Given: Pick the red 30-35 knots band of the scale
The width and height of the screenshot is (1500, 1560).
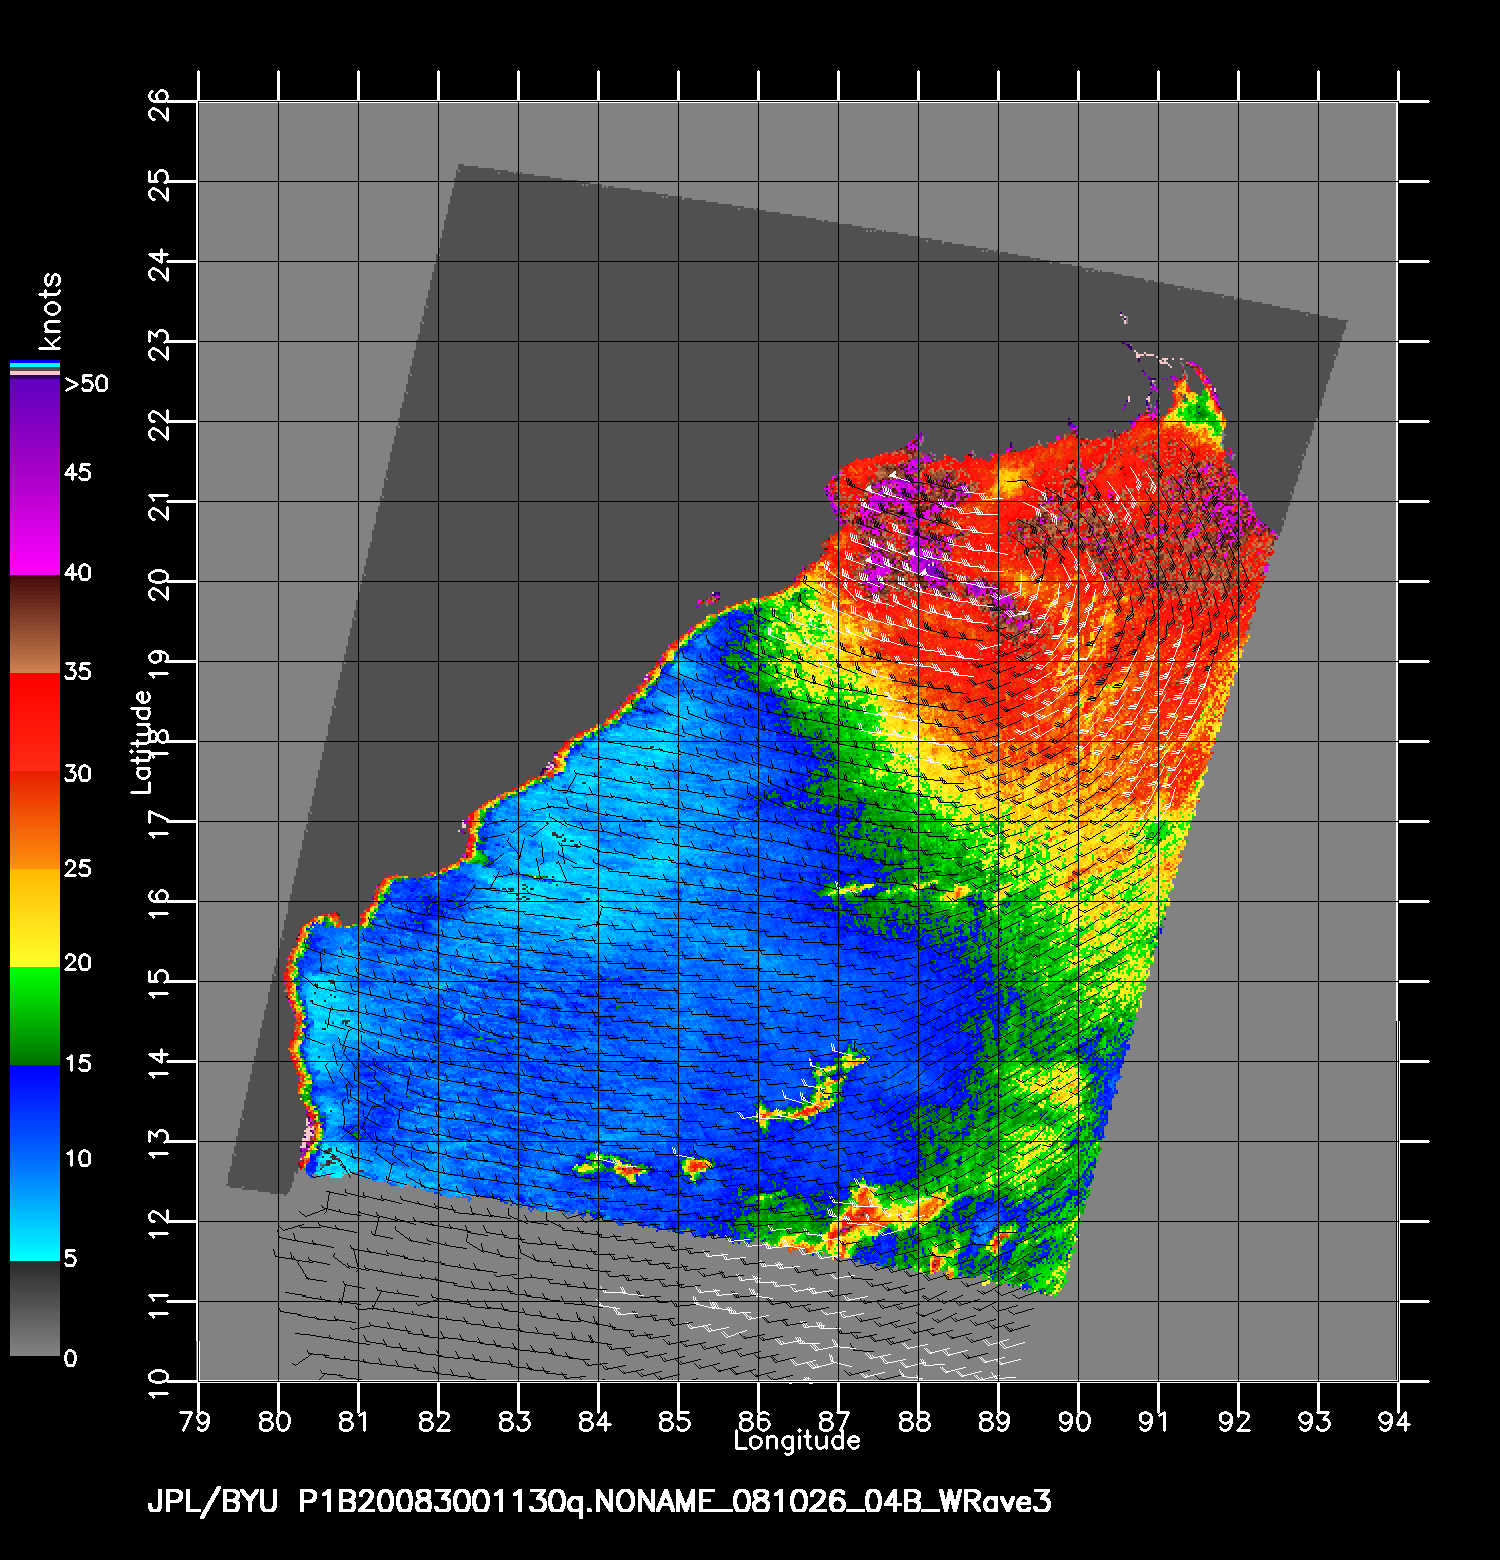Looking at the screenshot, I should pyautogui.click(x=35, y=723).
